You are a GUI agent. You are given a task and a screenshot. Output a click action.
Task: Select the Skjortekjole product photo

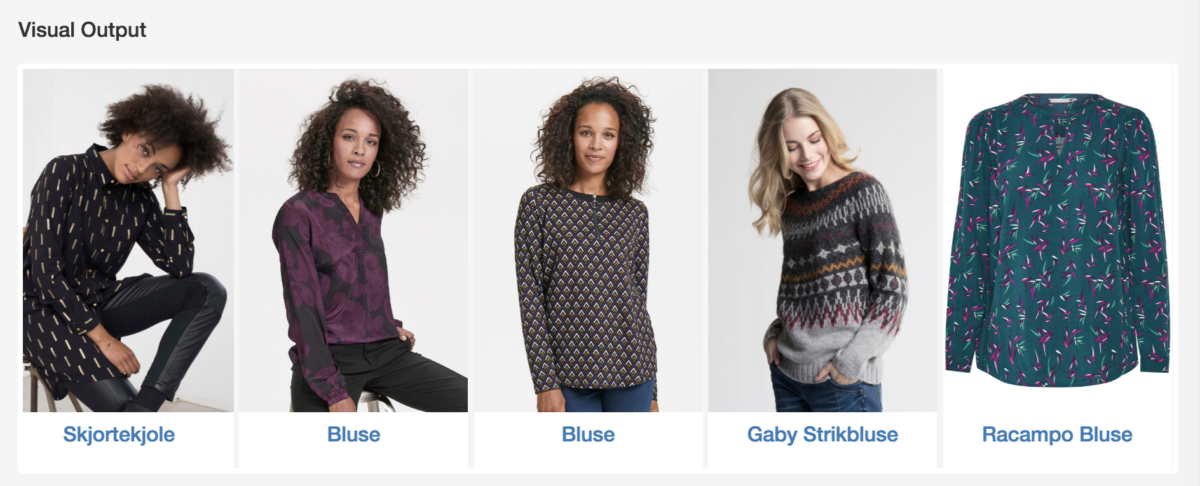click(128, 240)
